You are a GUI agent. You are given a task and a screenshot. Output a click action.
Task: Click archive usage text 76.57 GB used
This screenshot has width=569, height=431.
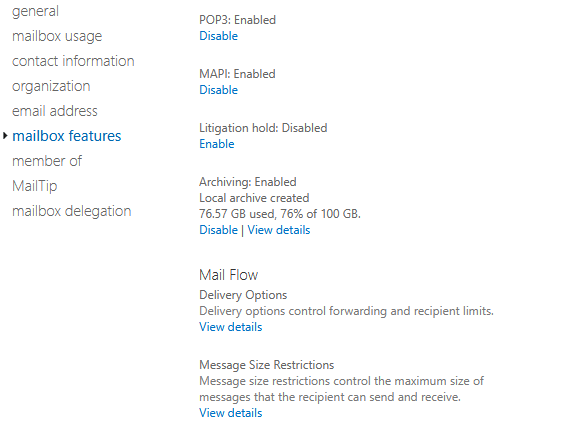238,214
